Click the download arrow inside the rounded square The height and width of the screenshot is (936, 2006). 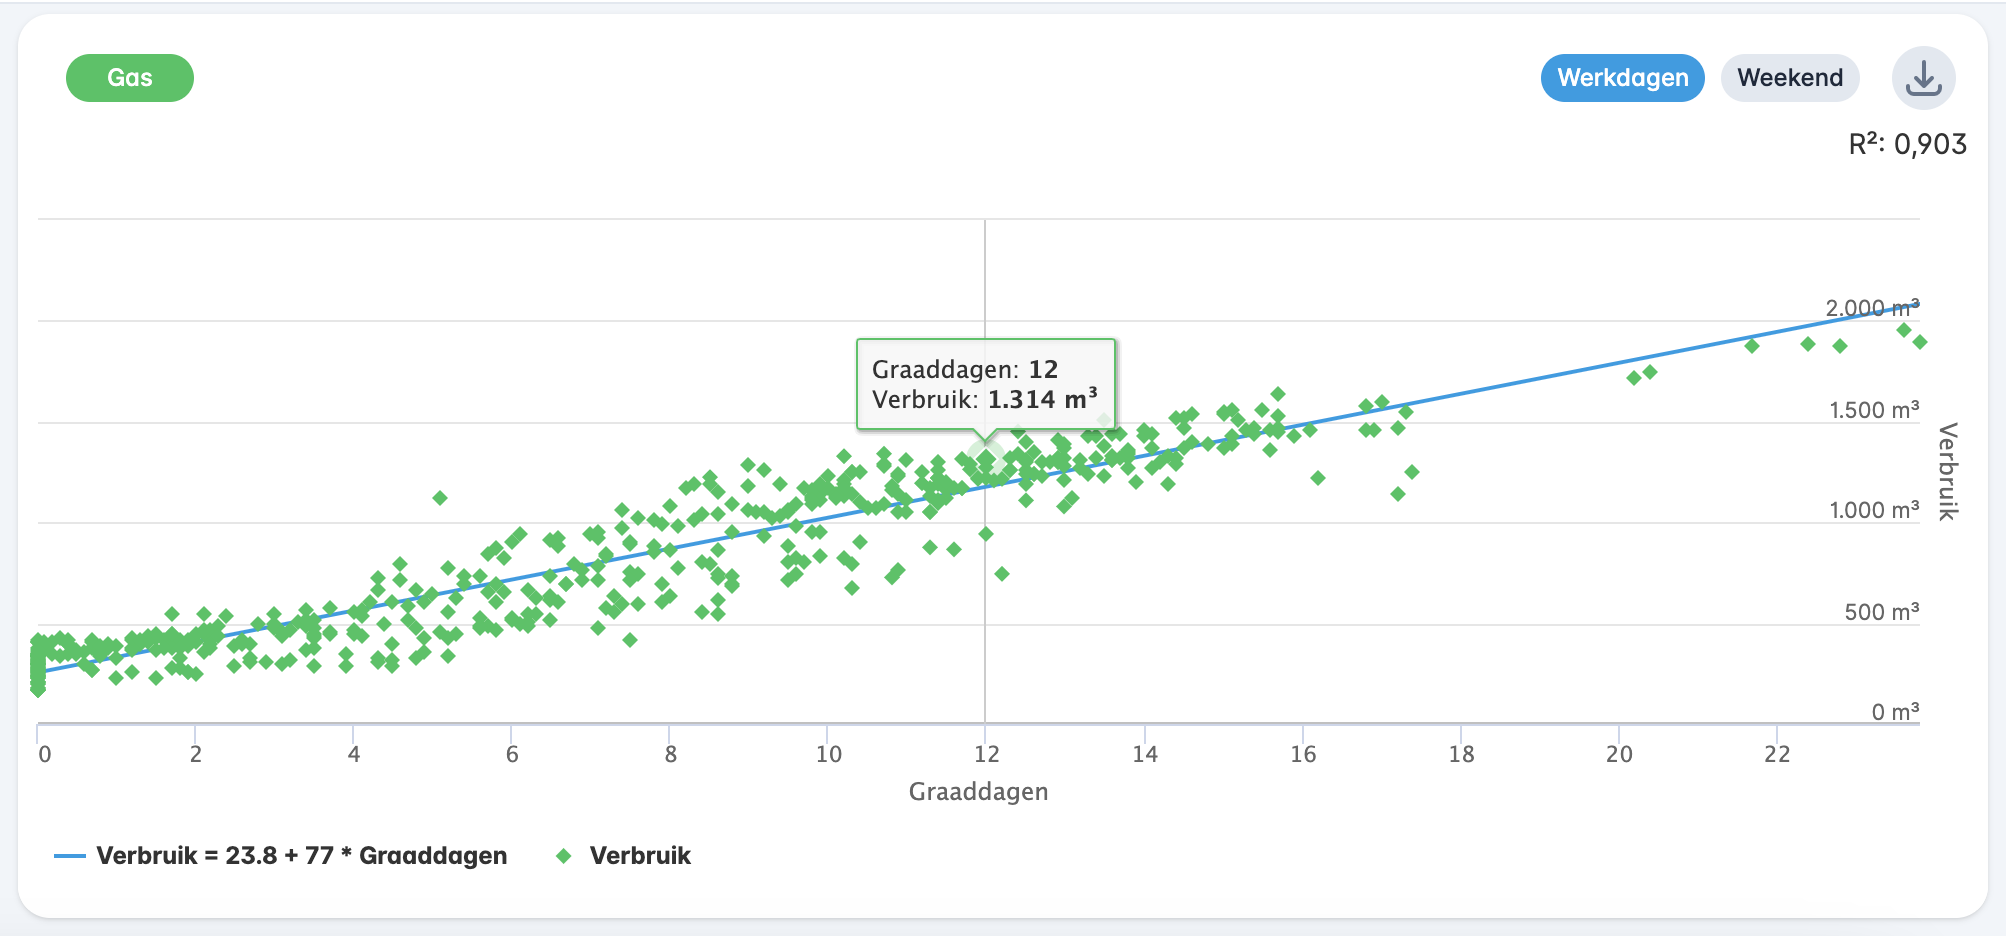[1923, 77]
